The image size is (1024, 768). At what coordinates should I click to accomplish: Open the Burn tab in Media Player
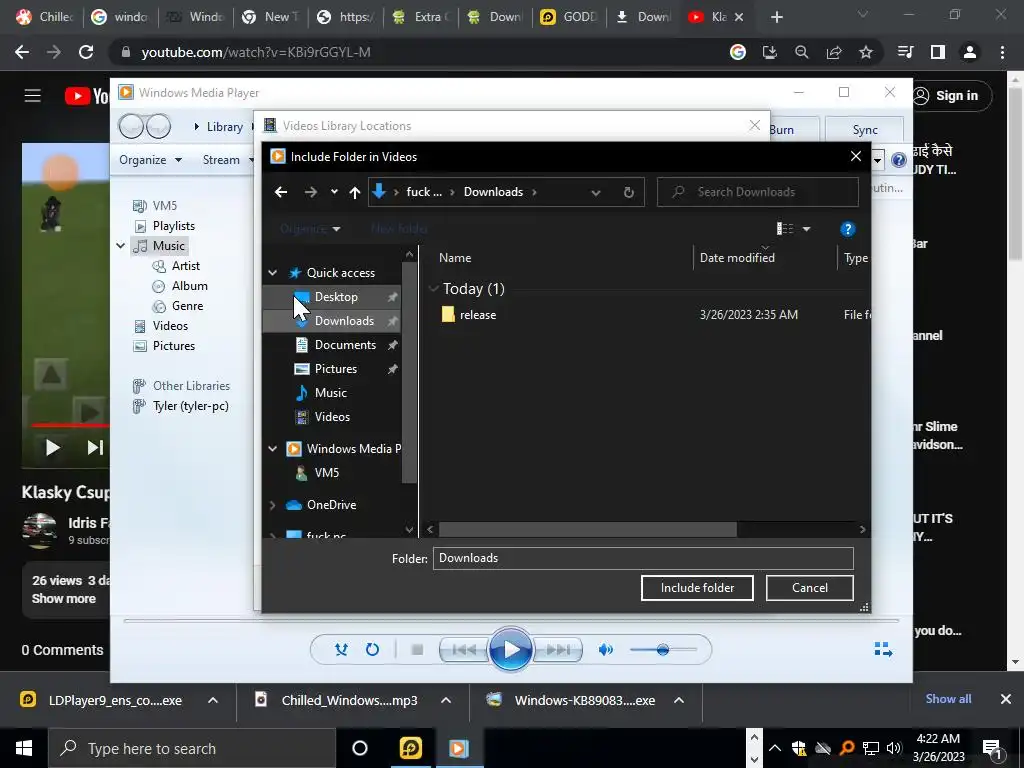[x=781, y=130]
